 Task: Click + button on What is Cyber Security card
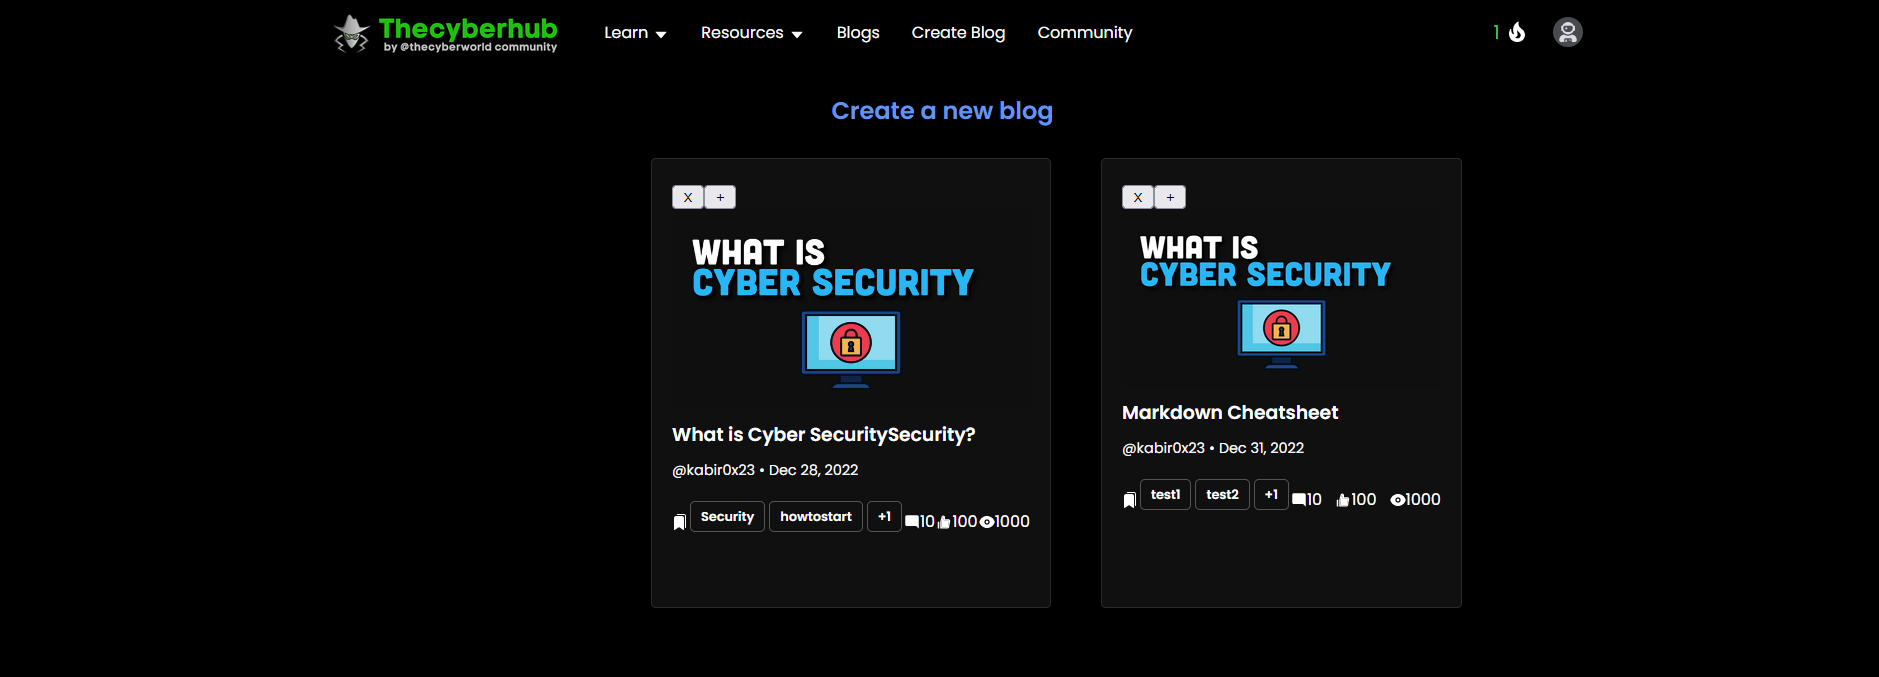point(720,197)
